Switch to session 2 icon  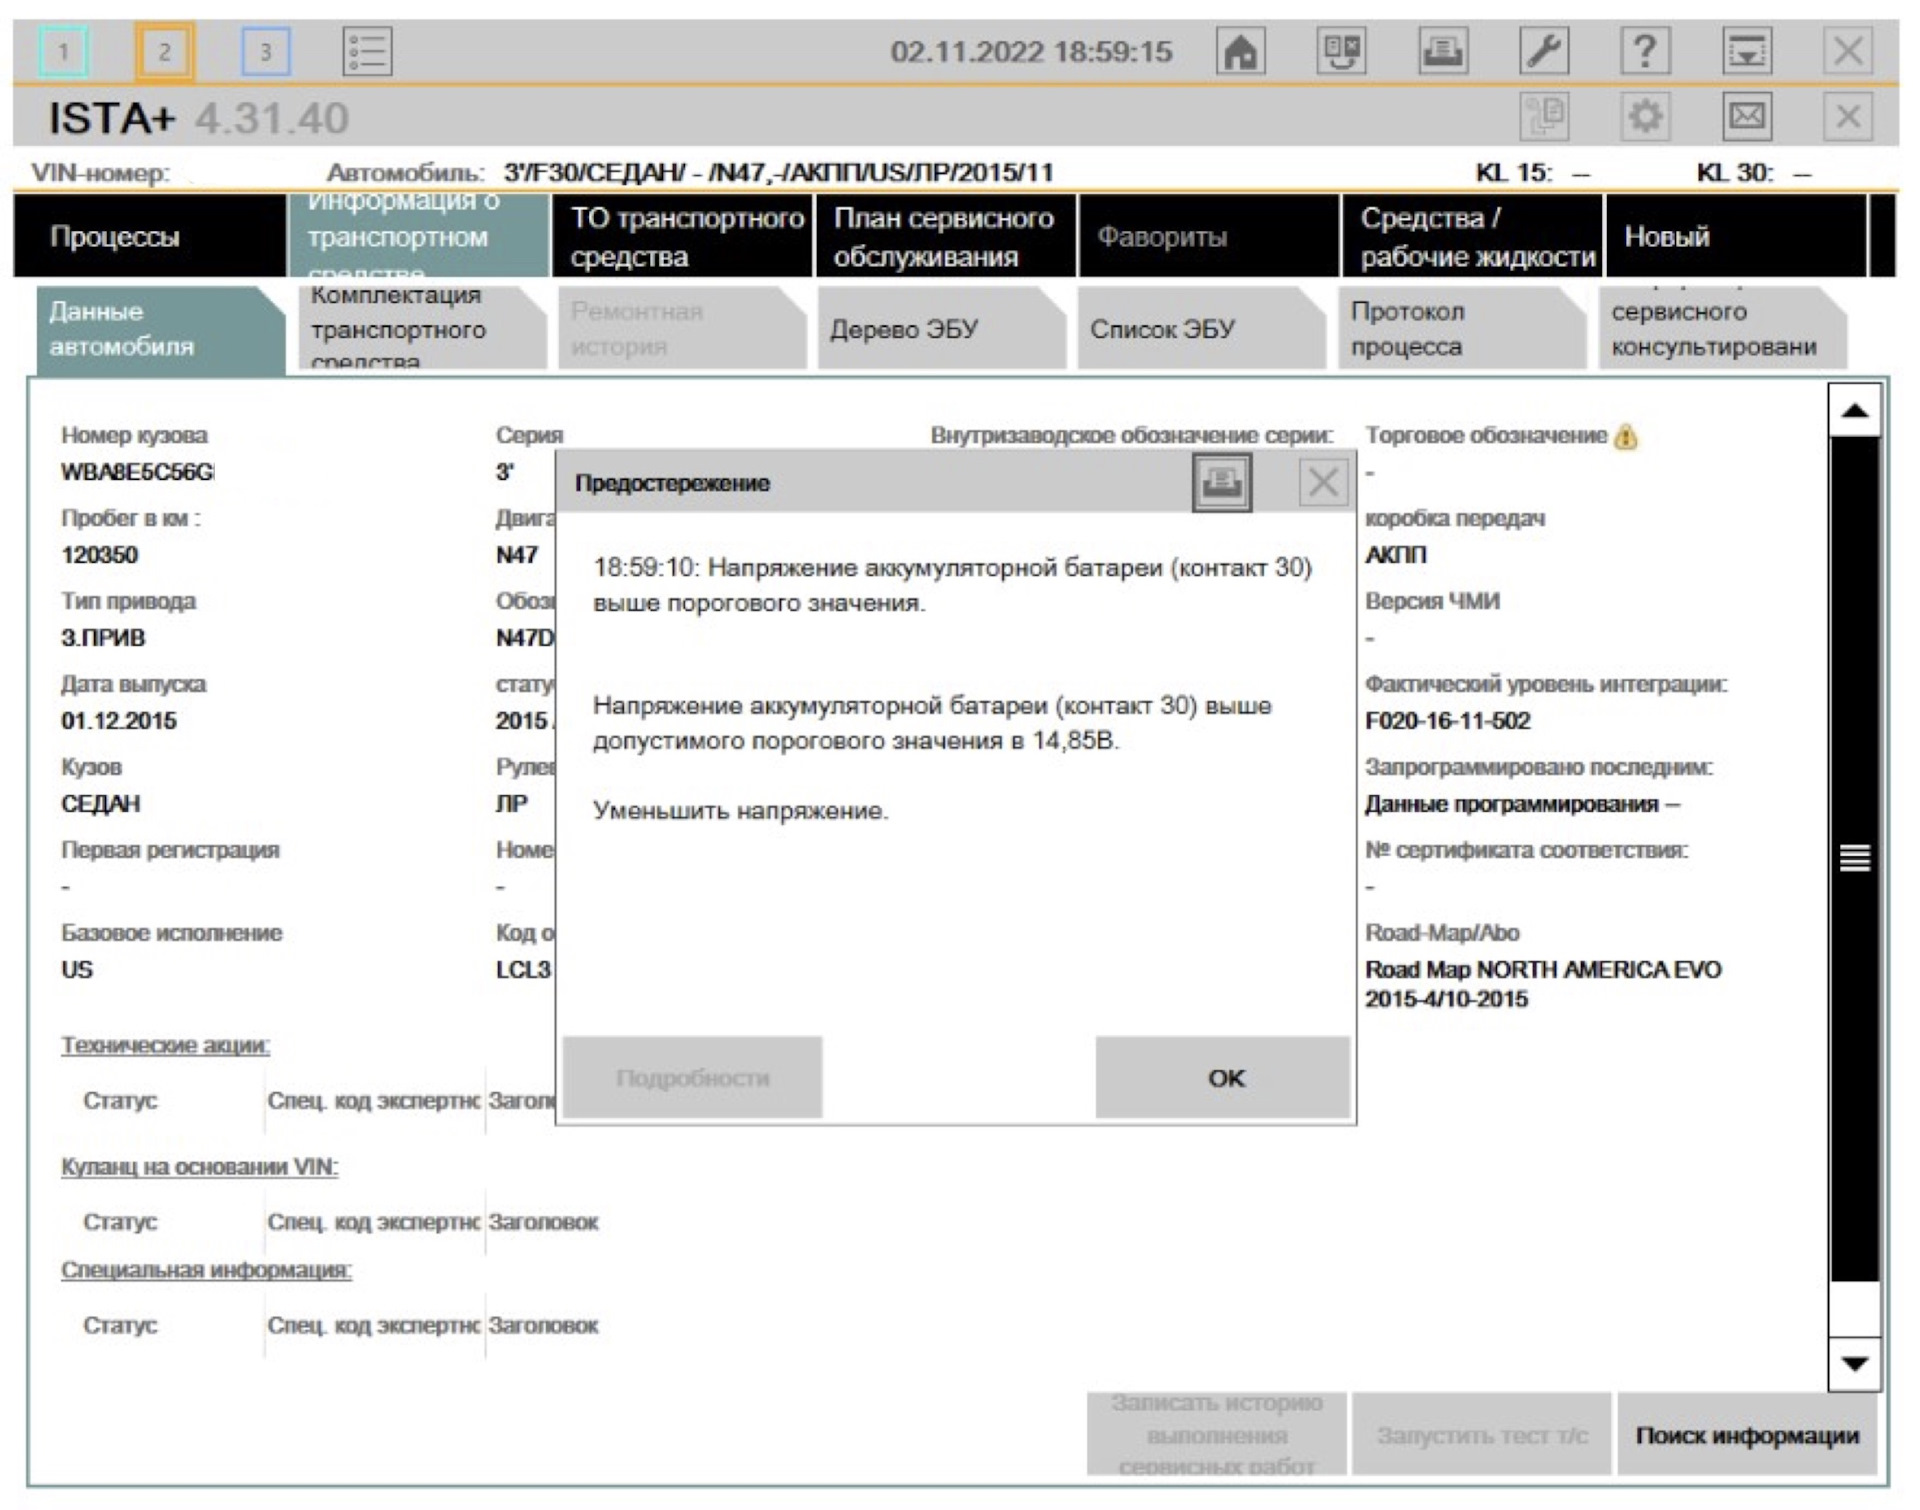click(x=164, y=51)
